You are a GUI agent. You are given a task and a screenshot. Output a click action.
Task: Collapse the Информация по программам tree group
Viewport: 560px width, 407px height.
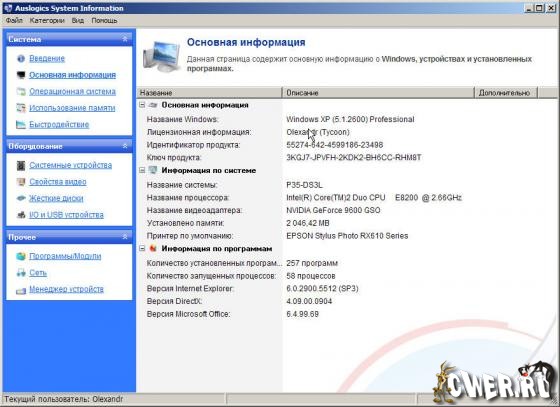point(142,248)
